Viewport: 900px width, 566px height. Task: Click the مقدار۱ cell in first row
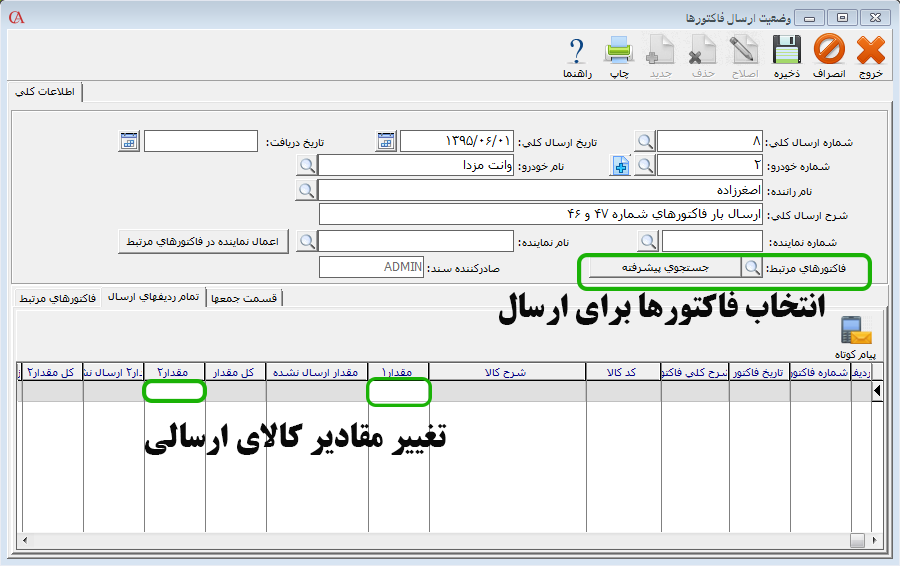tap(398, 391)
